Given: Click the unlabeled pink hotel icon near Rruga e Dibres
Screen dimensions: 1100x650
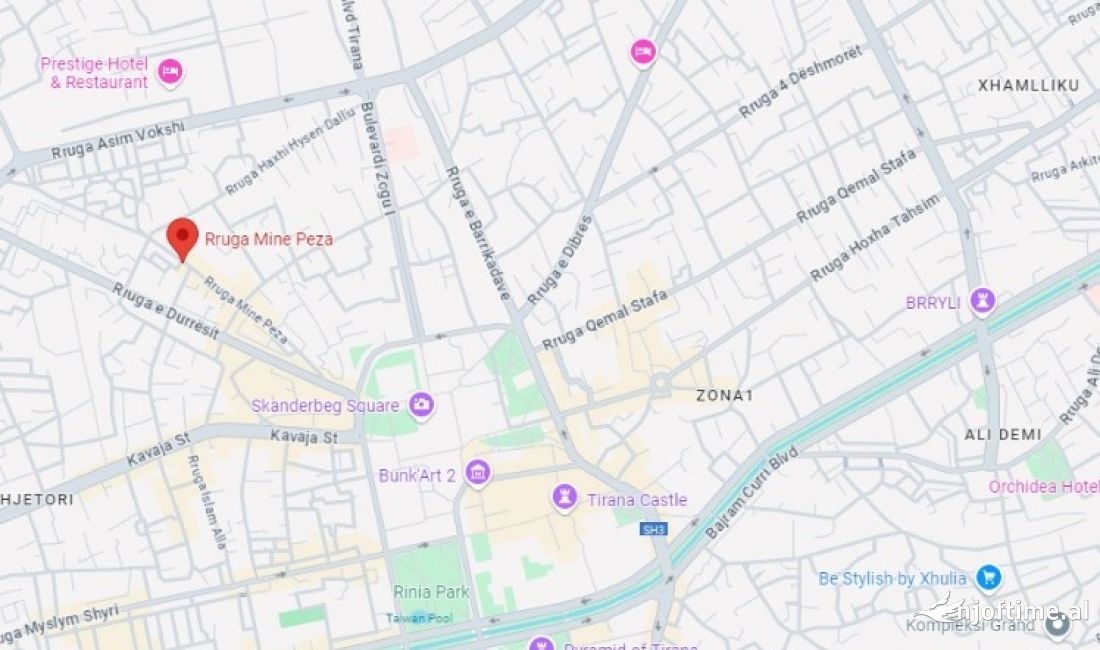Looking at the screenshot, I should coord(643,52).
